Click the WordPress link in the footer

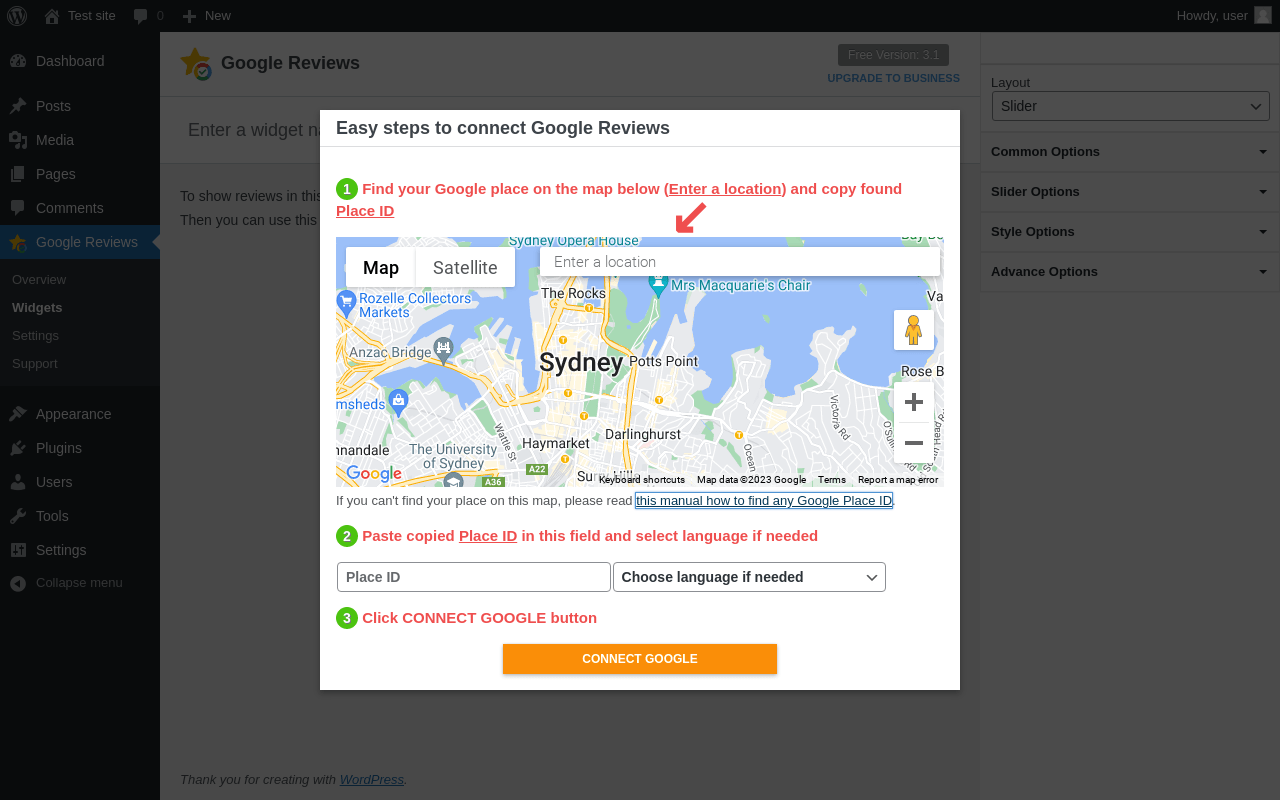pyautogui.click(x=372, y=780)
